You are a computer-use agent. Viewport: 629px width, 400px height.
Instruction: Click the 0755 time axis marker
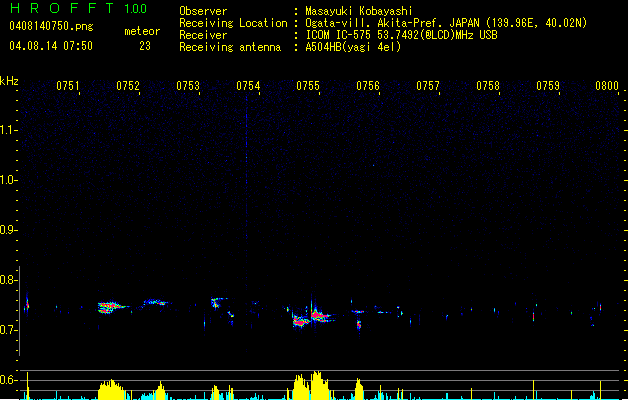coord(308,86)
